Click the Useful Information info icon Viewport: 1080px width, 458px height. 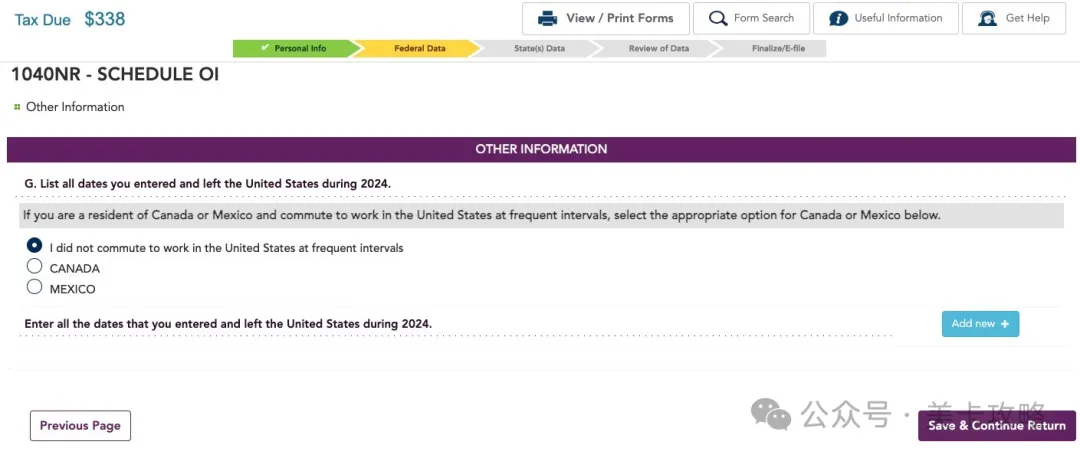coord(838,18)
